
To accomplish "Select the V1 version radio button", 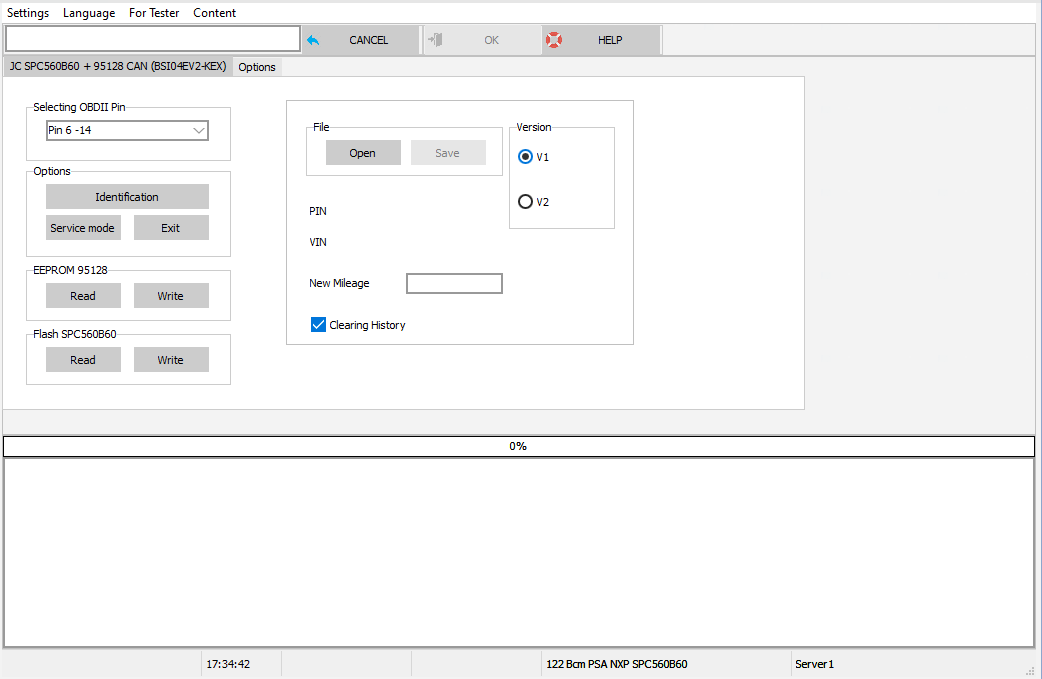I will pos(525,157).
